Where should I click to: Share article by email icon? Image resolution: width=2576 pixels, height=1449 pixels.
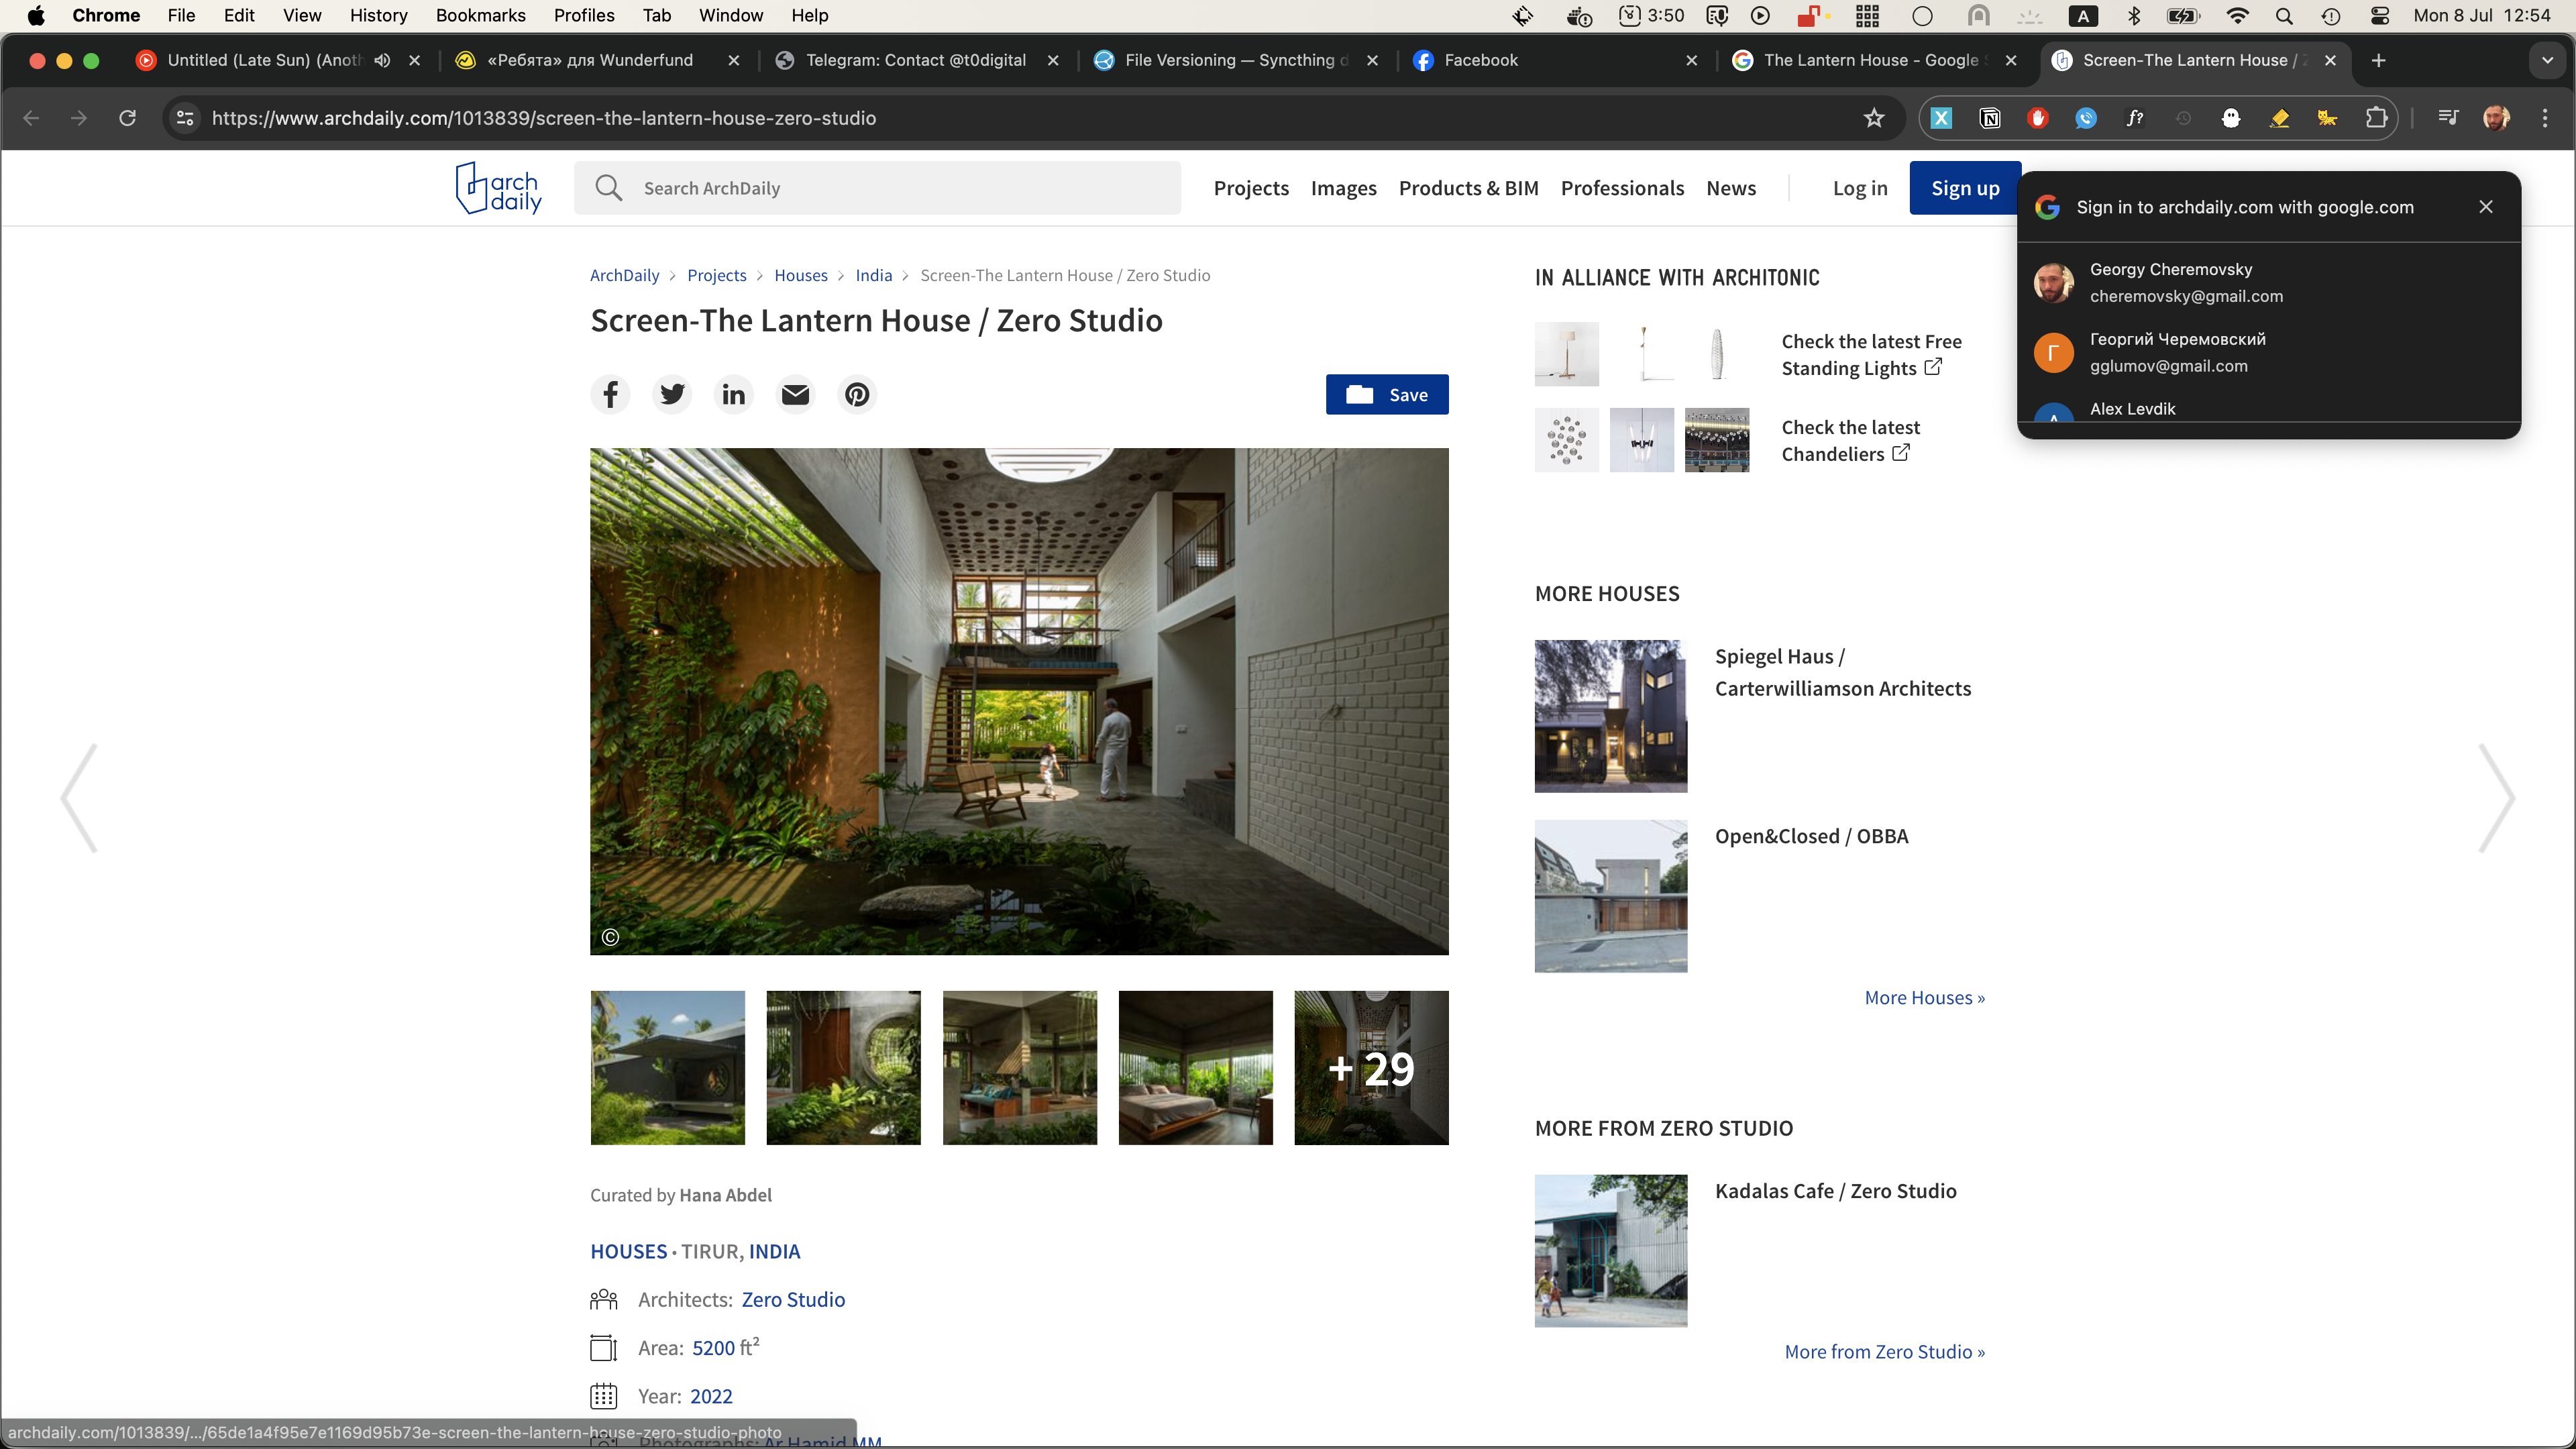[795, 395]
